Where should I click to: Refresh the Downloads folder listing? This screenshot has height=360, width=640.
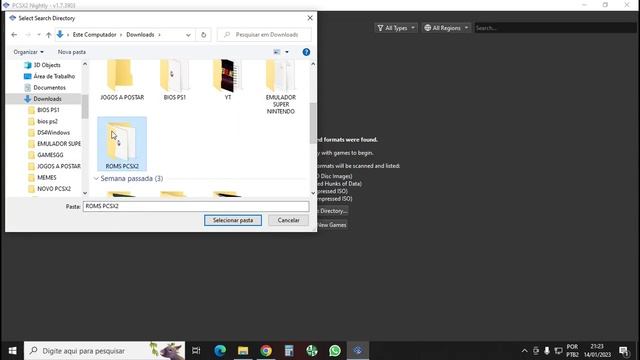tap(203, 35)
